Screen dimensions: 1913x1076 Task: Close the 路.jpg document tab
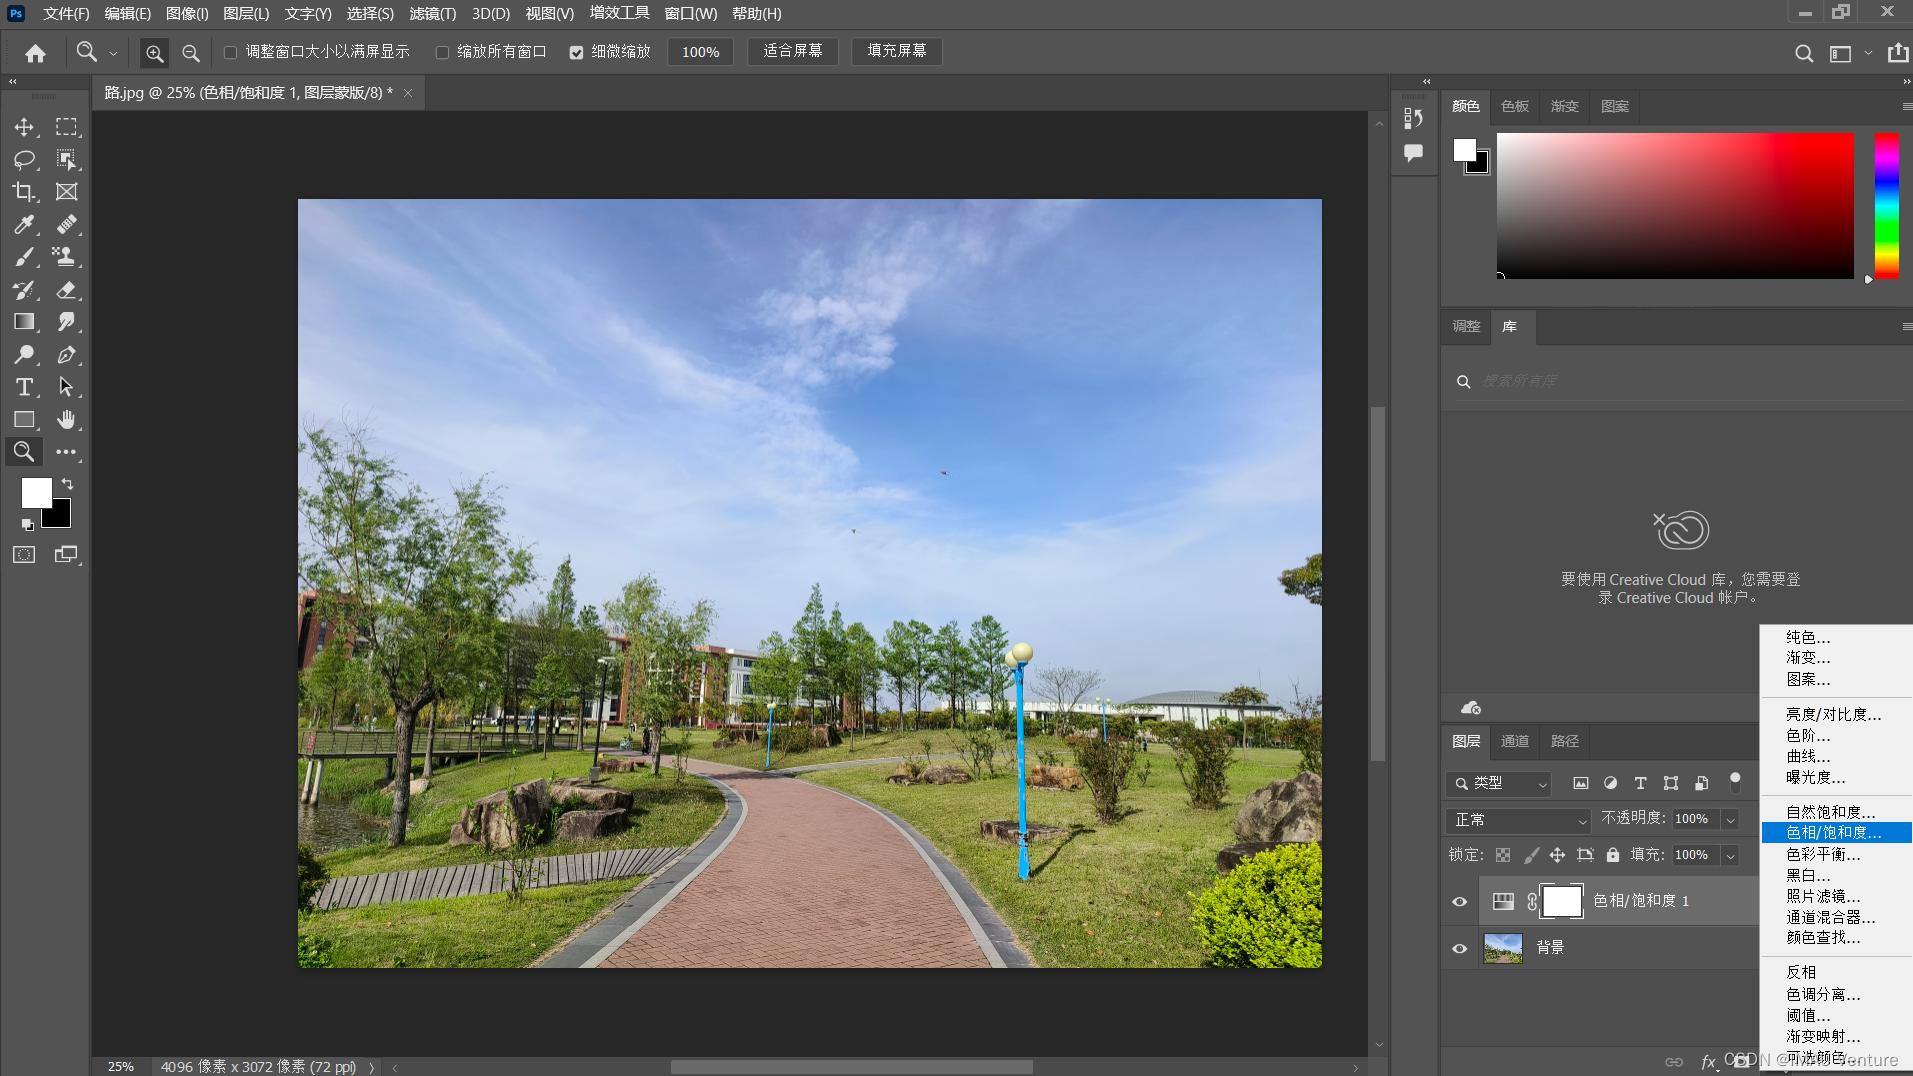[x=408, y=93]
